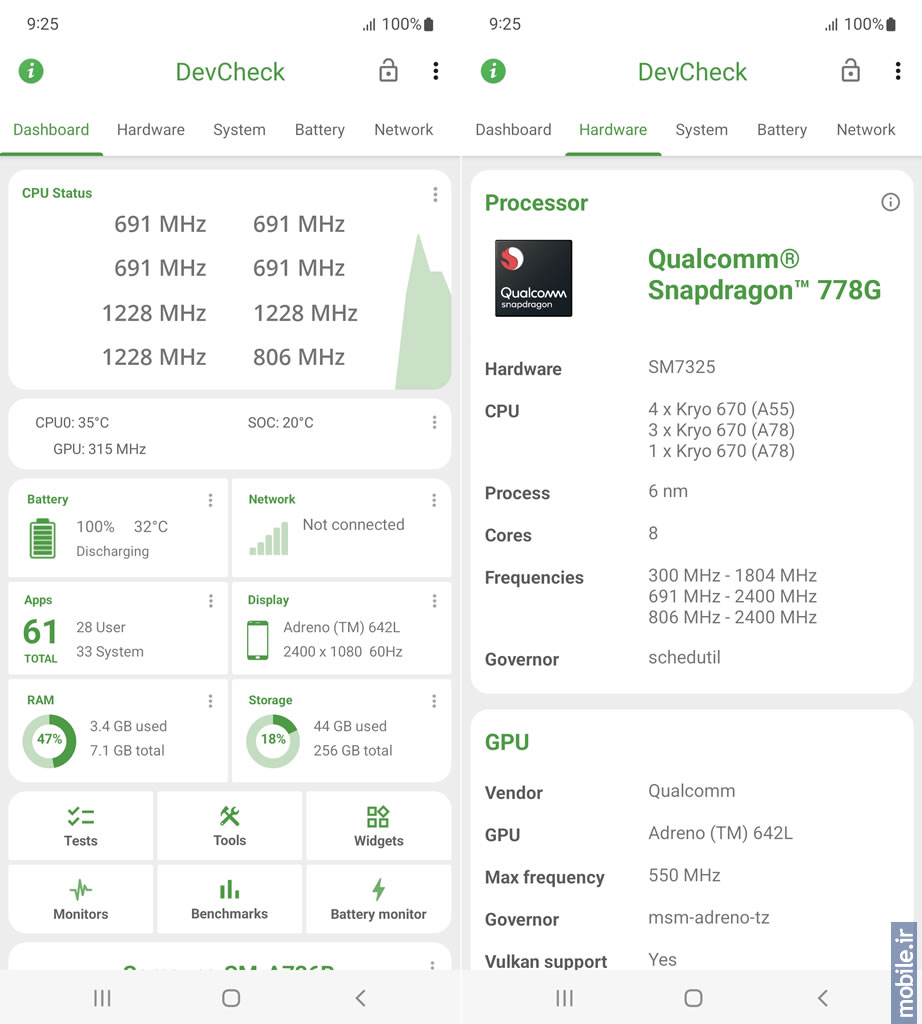Select Network tab in left screen
The height and width of the screenshot is (1024, 922).
pos(404,130)
